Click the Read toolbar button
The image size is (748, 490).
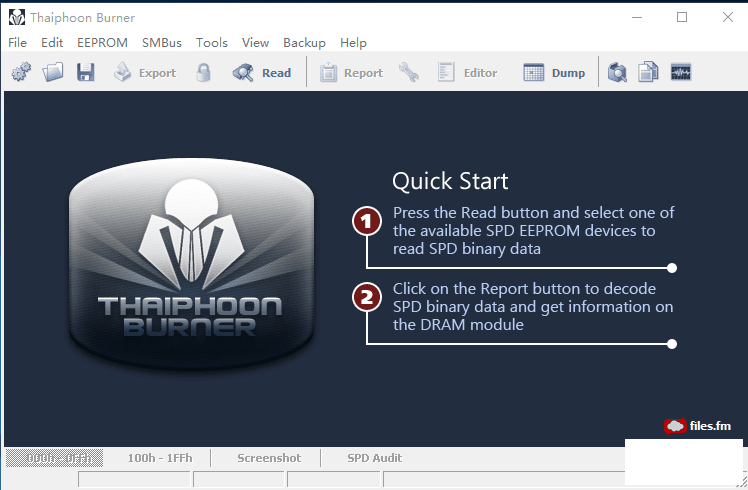[262, 73]
